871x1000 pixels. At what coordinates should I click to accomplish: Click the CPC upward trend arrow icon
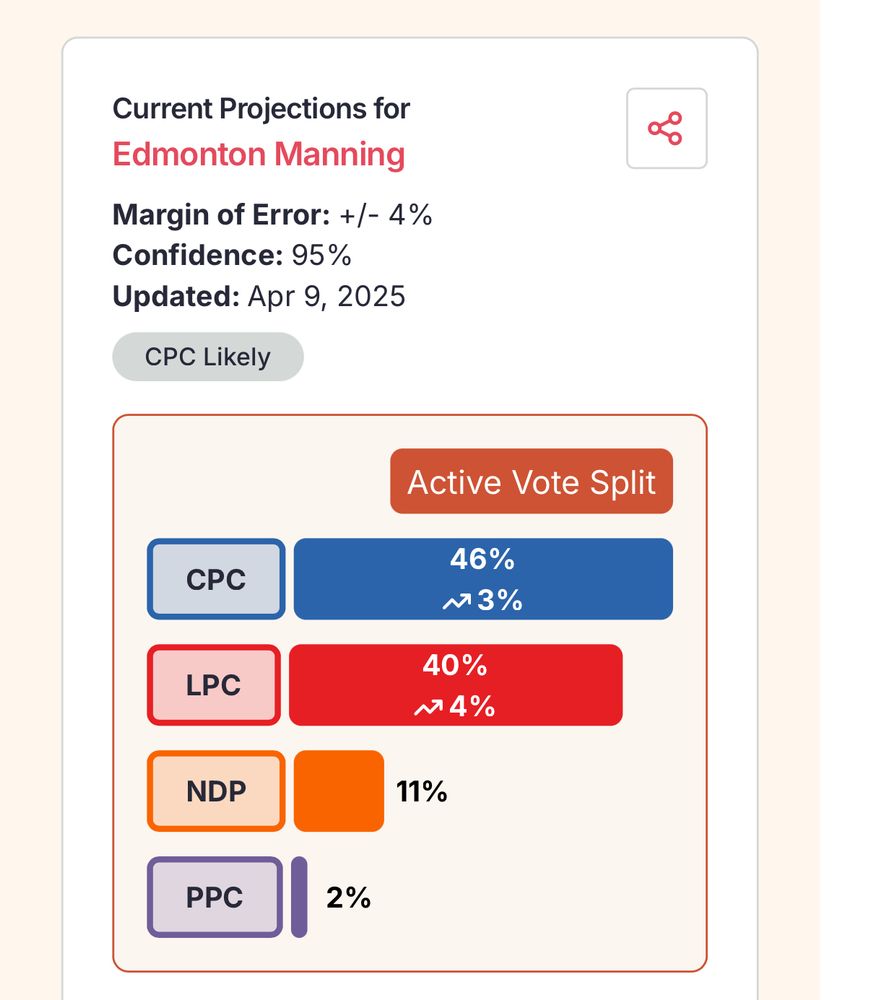click(457, 601)
